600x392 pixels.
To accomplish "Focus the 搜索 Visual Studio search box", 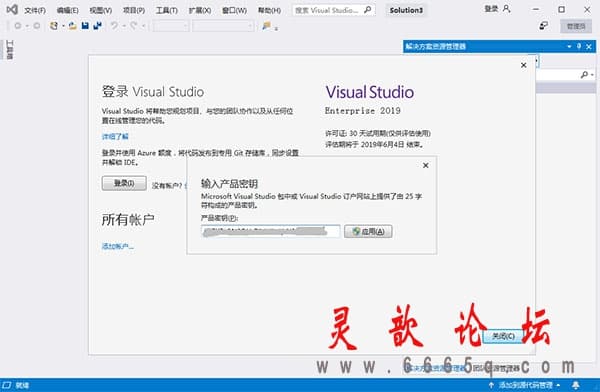I will (334, 10).
